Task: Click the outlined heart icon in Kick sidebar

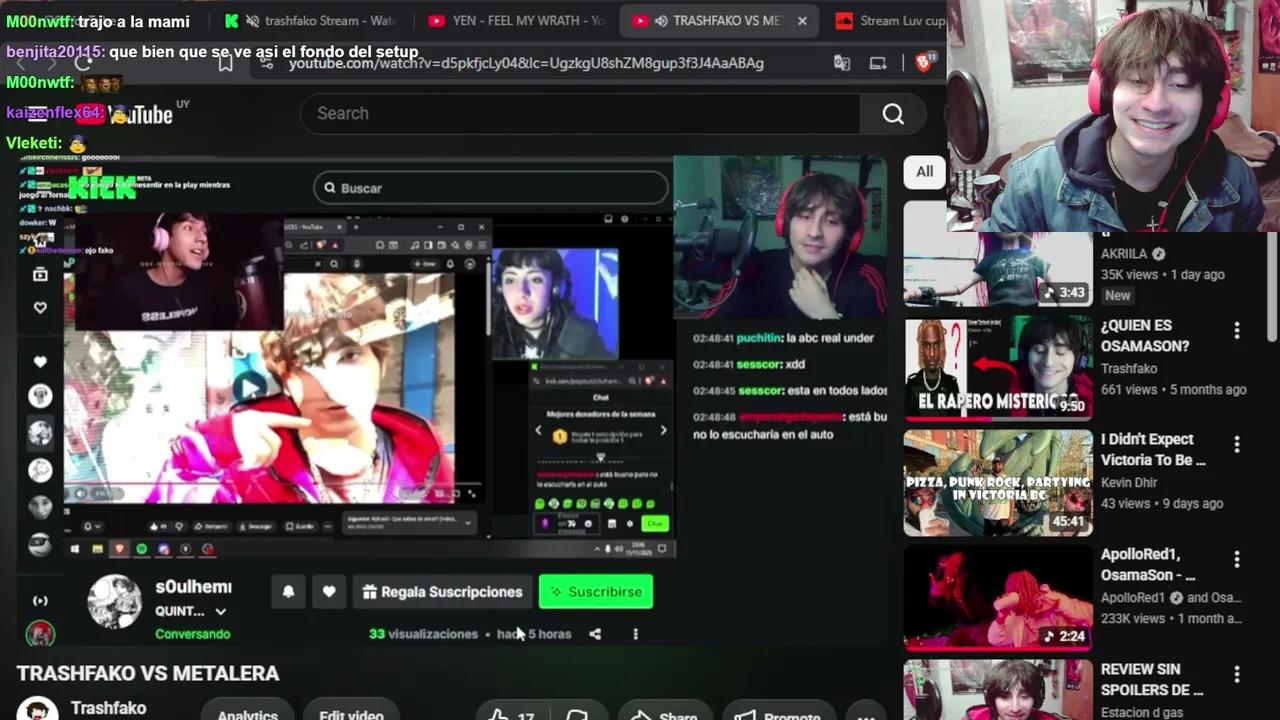Action: [x=40, y=307]
